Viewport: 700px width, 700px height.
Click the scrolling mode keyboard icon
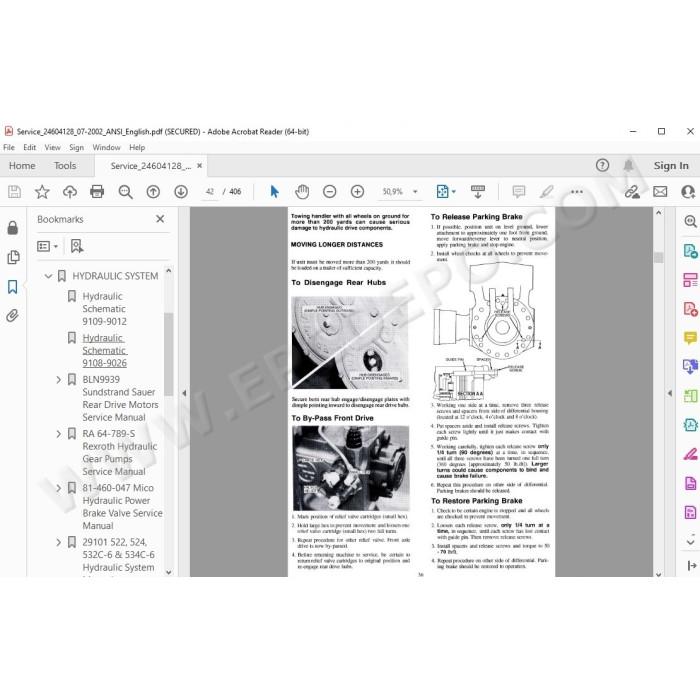click(478, 192)
